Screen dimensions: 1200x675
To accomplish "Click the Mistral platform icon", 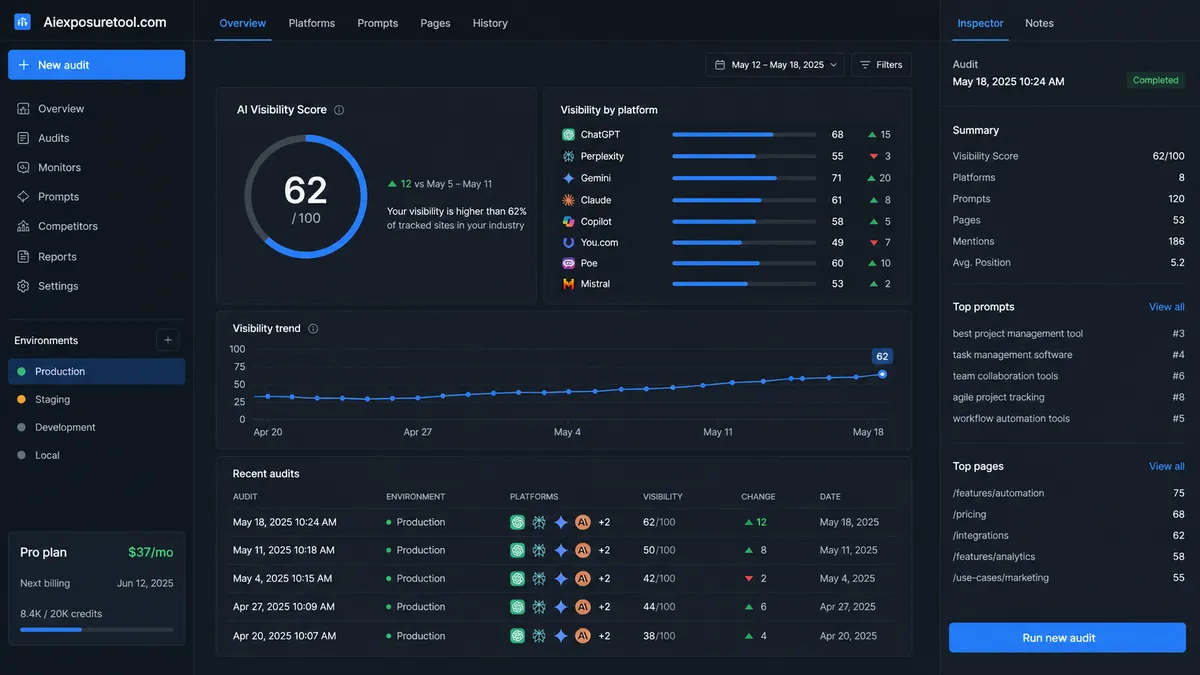I will (569, 284).
